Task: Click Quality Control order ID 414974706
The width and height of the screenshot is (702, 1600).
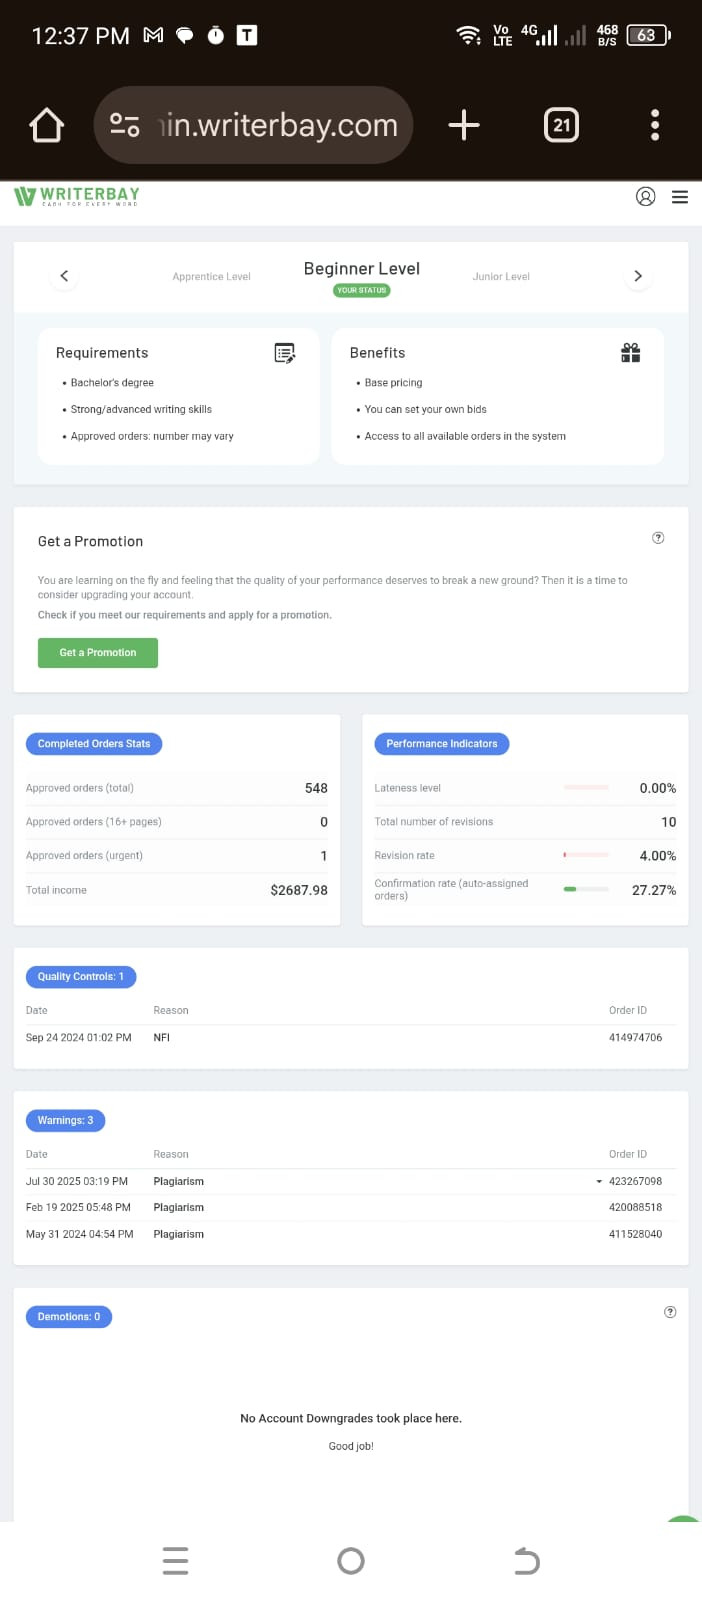Action: pyautogui.click(x=635, y=1038)
